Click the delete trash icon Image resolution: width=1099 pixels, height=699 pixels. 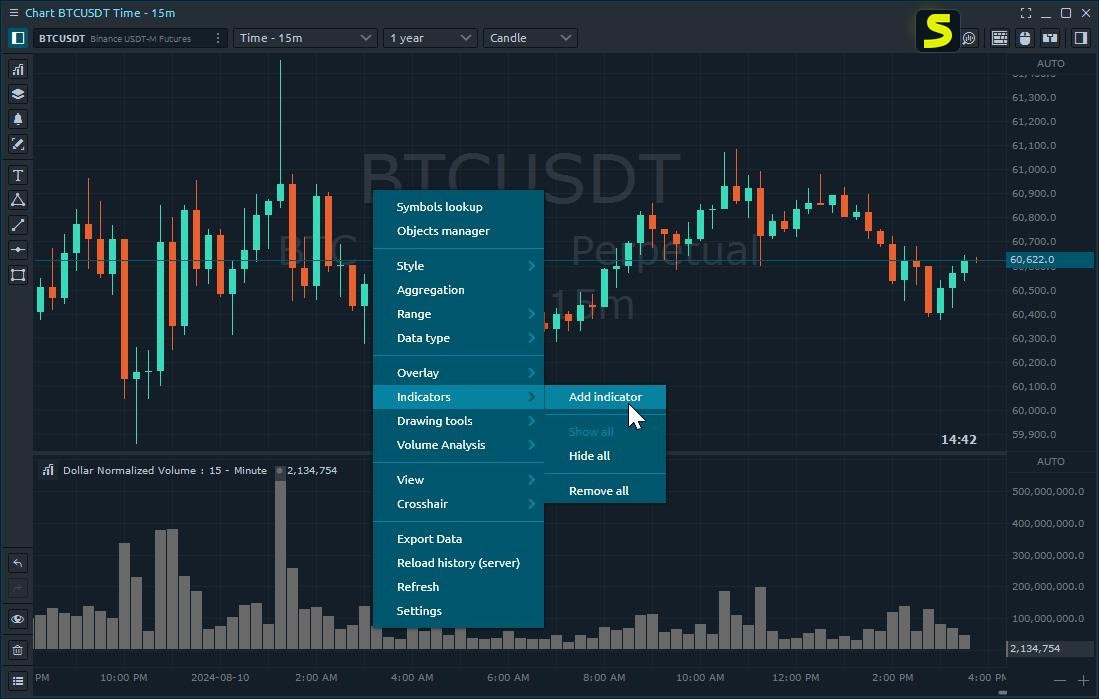[18, 650]
